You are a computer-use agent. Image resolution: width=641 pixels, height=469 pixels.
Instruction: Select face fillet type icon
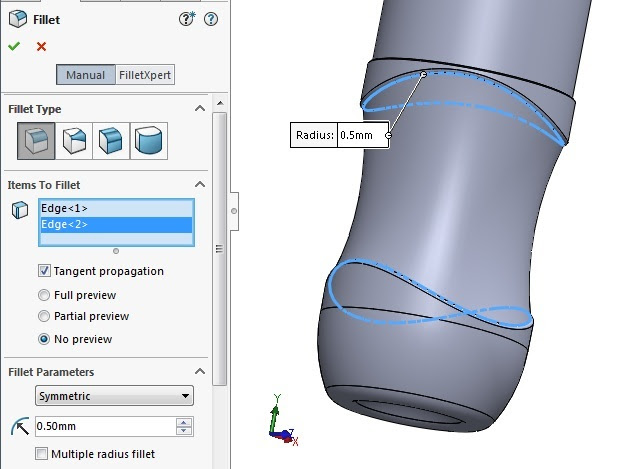[x=111, y=141]
